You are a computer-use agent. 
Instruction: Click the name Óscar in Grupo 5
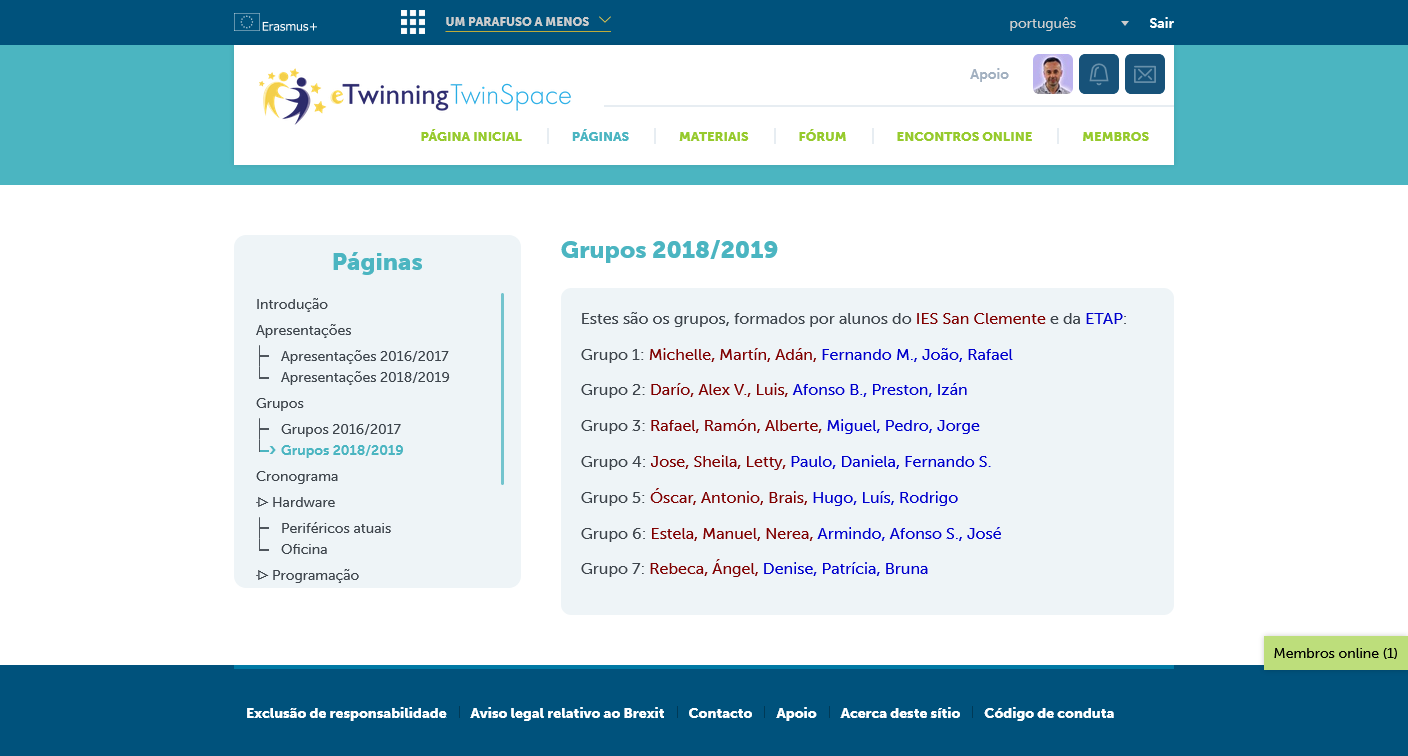(x=670, y=498)
